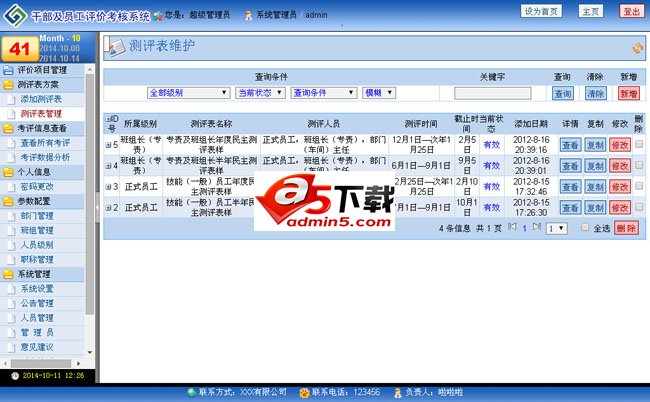Click the 考评信息查看 folder icon
Viewport: 650px width, 402px height.
point(8,128)
